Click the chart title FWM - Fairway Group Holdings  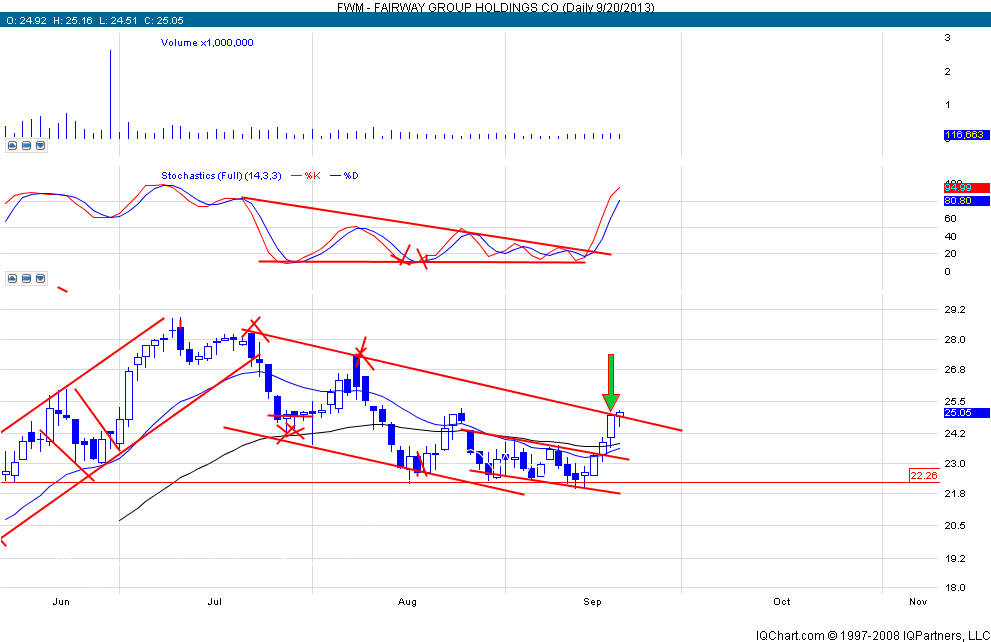(x=494, y=7)
